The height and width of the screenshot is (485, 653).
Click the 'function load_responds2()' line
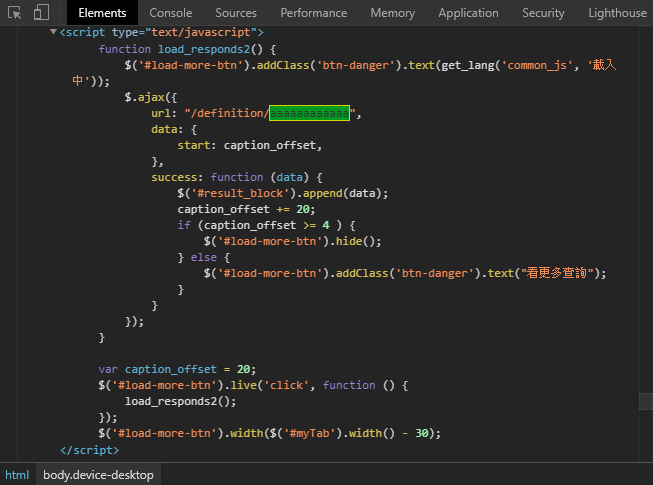(x=187, y=49)
